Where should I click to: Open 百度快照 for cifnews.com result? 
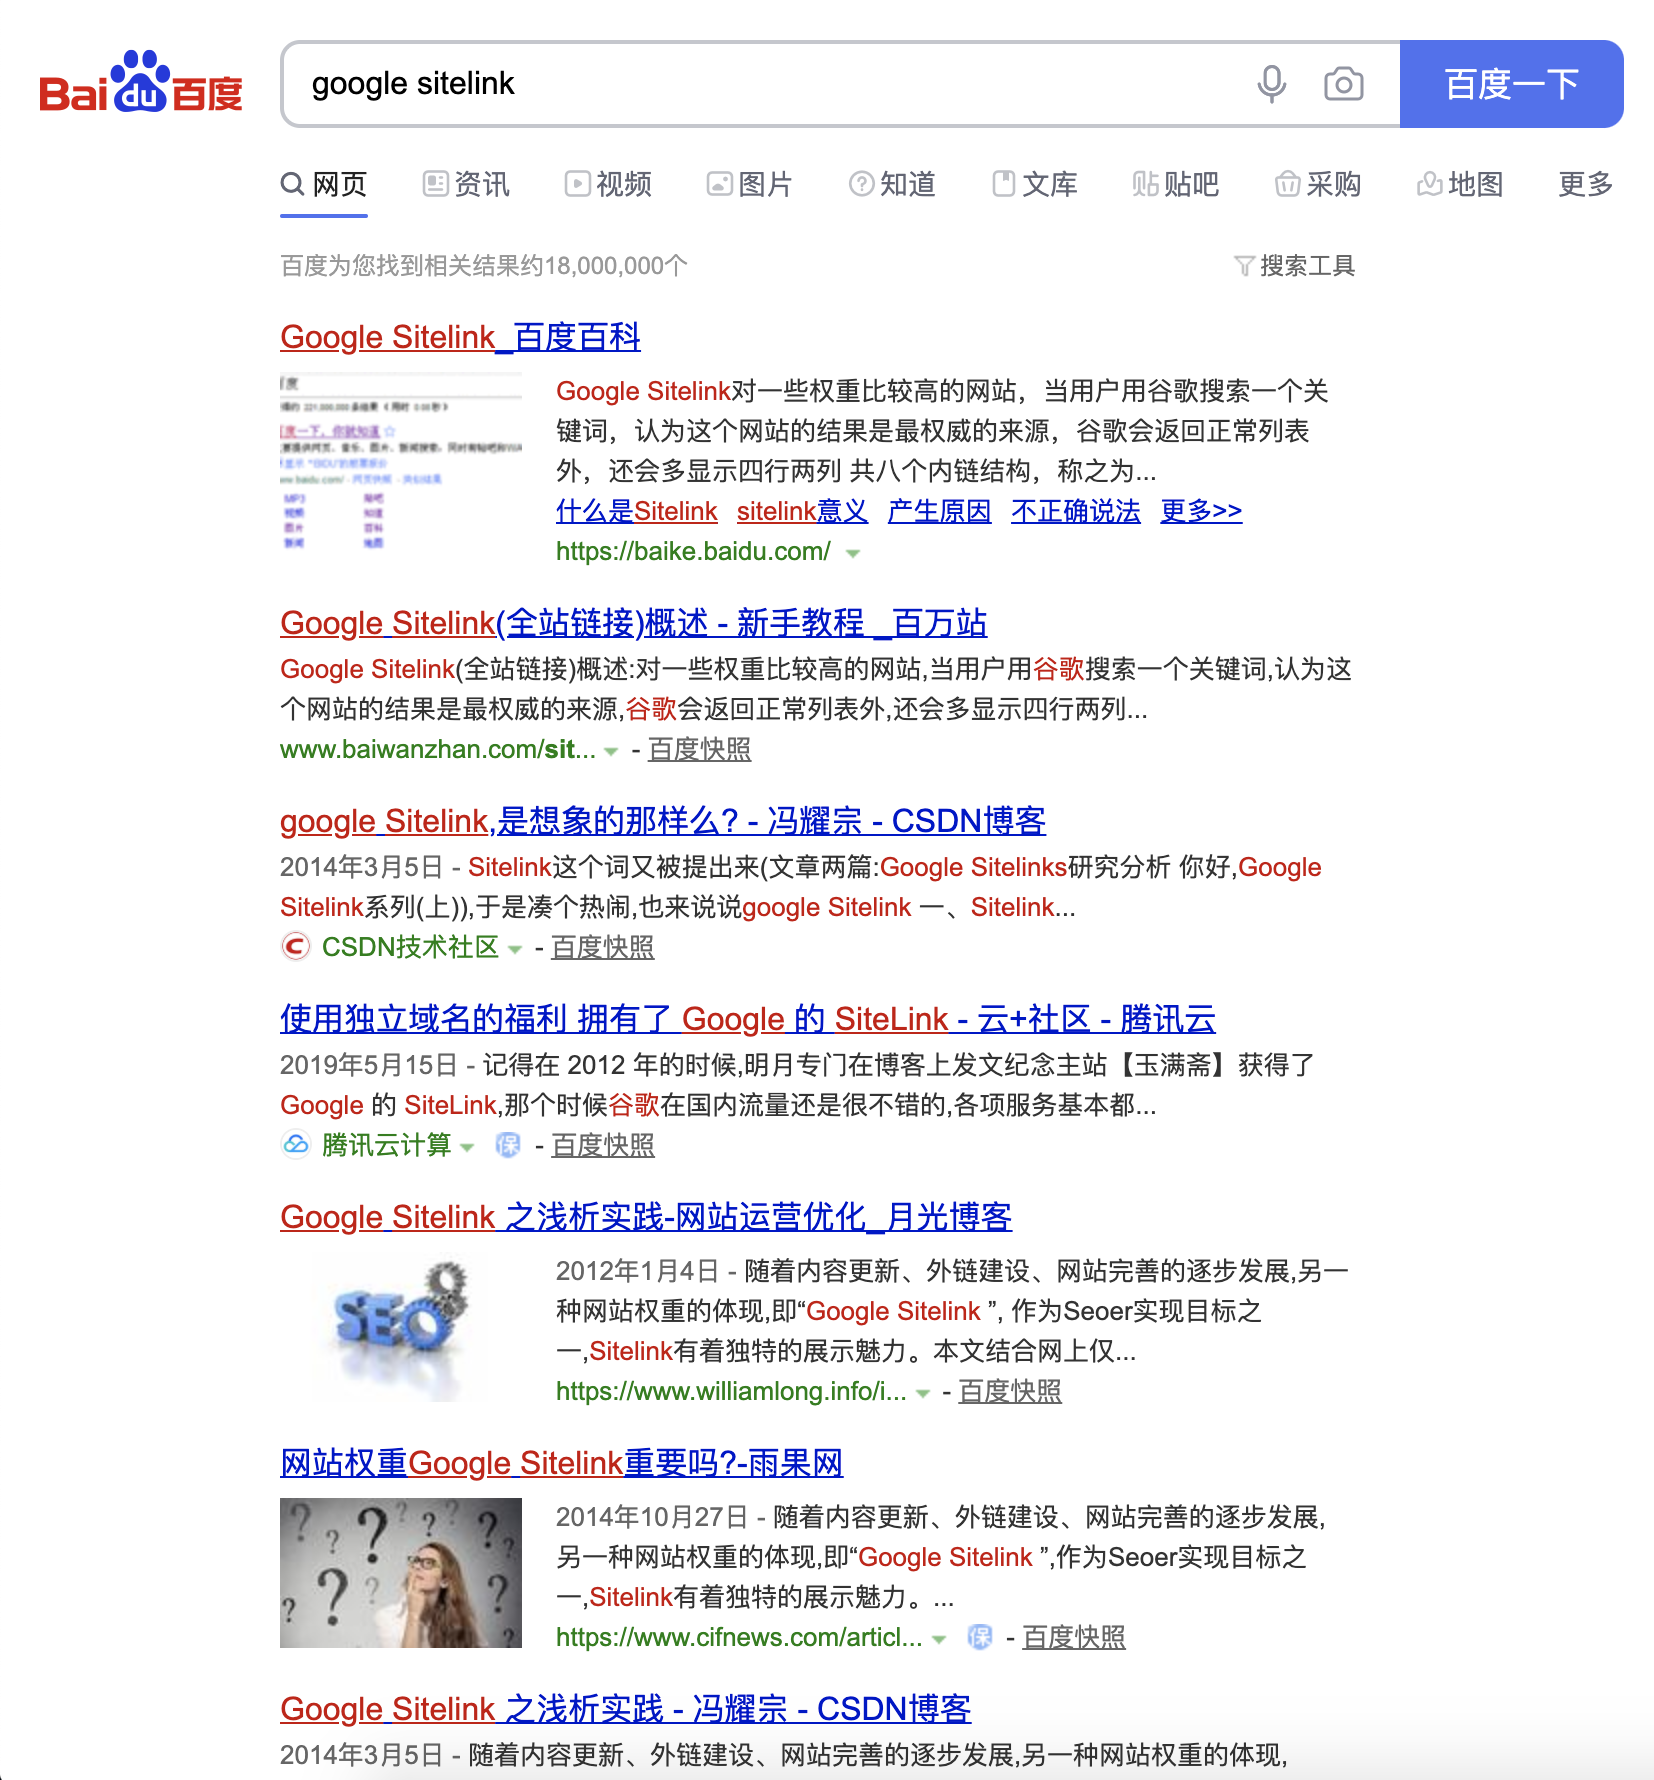[1074, 1637]
